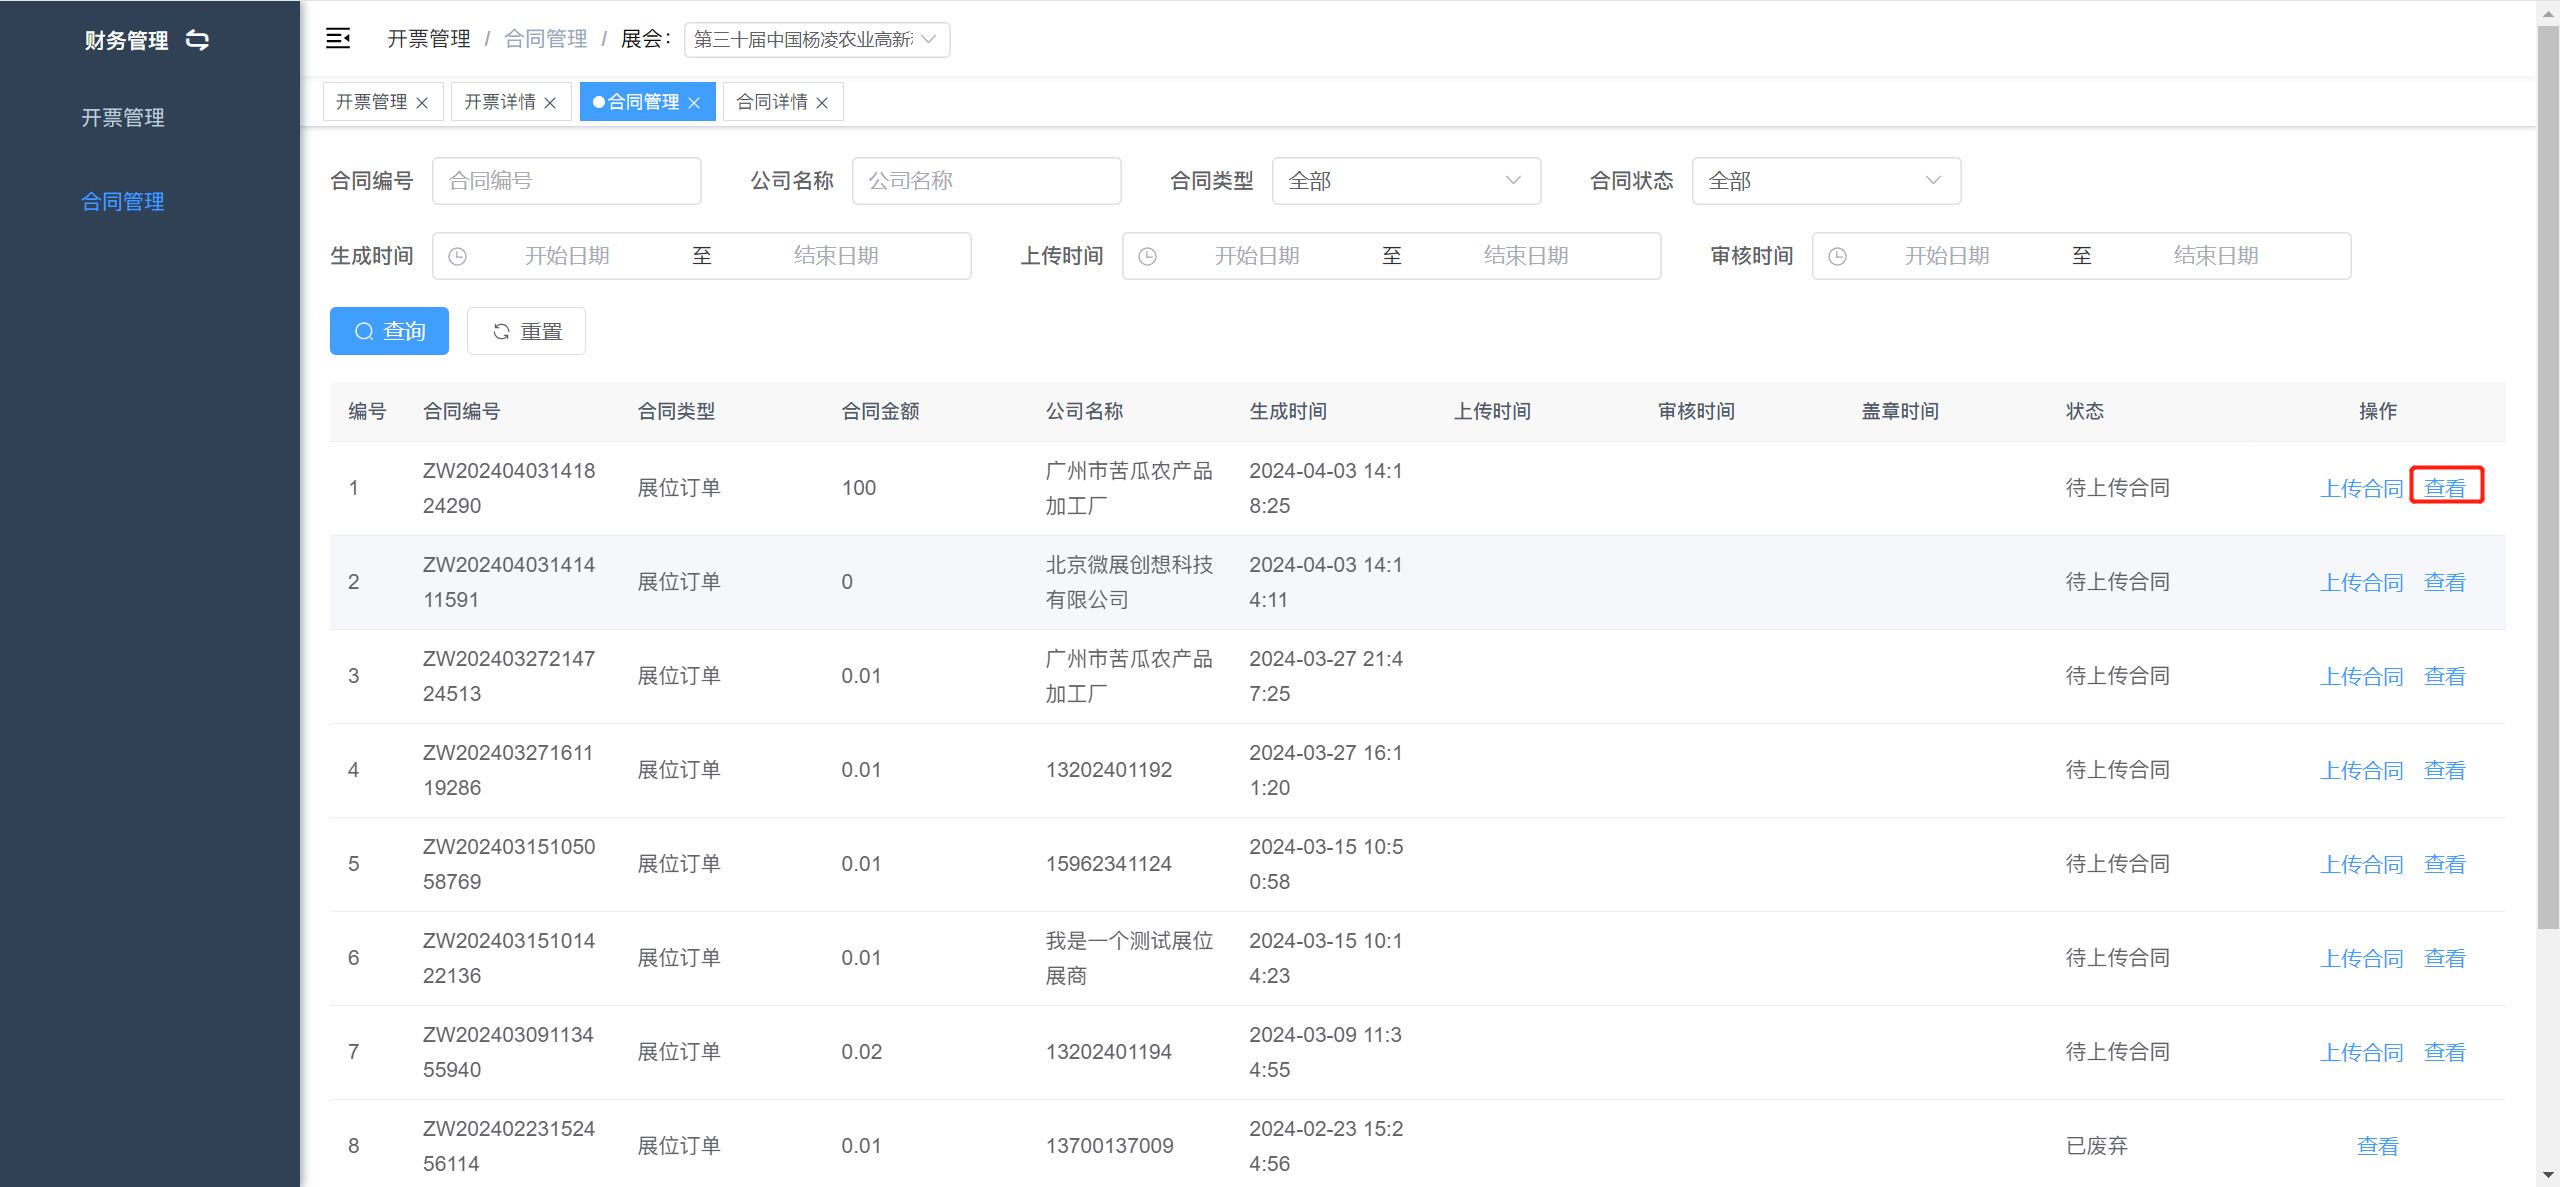The image size is (2560, 1187).
Task: Click 查看 for contract ZW20240327214724513
Action: (x=2445, y=676)
